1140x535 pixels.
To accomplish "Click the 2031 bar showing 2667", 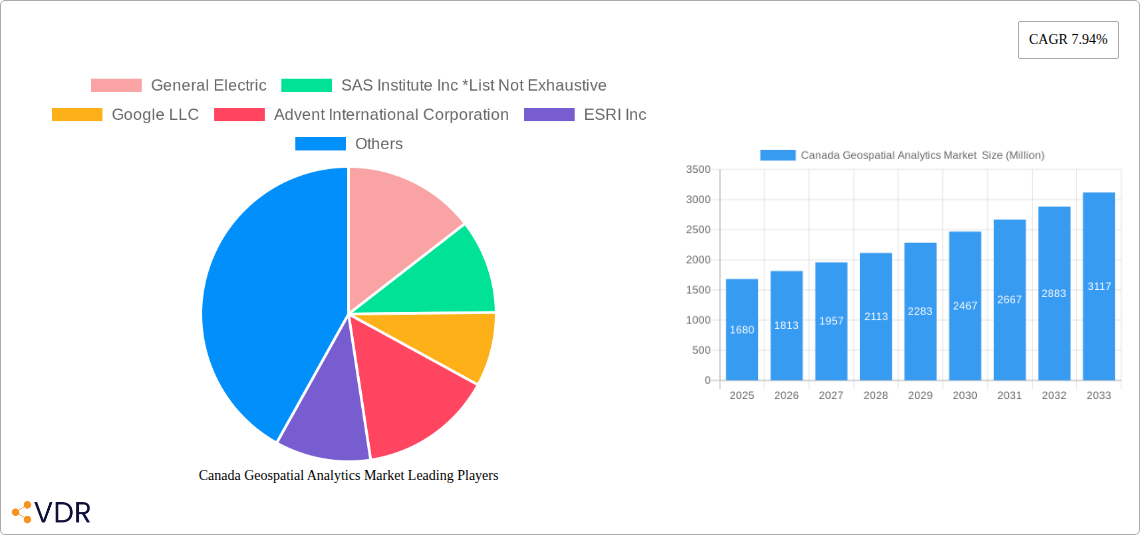I will [x=1010, y=299].
